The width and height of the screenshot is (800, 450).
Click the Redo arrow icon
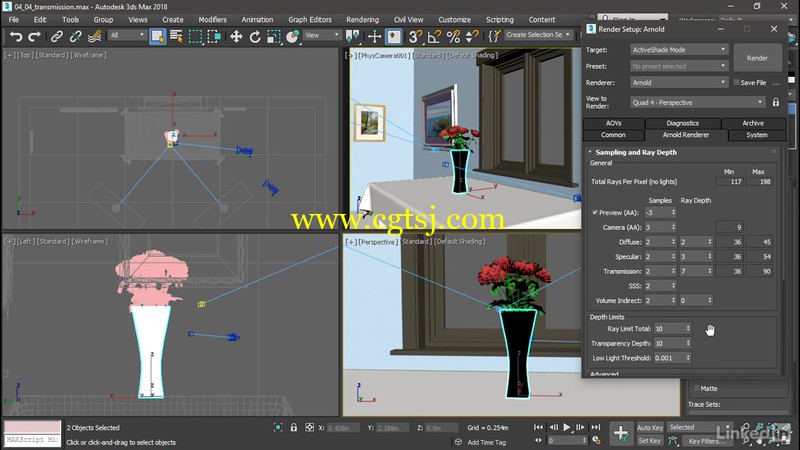[x=35, y=36]
